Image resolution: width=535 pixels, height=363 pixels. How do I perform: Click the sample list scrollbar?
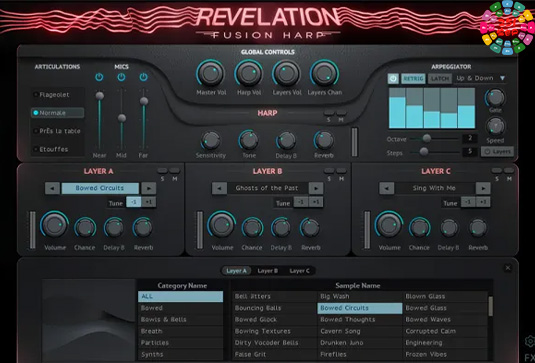tap(491, 306)
